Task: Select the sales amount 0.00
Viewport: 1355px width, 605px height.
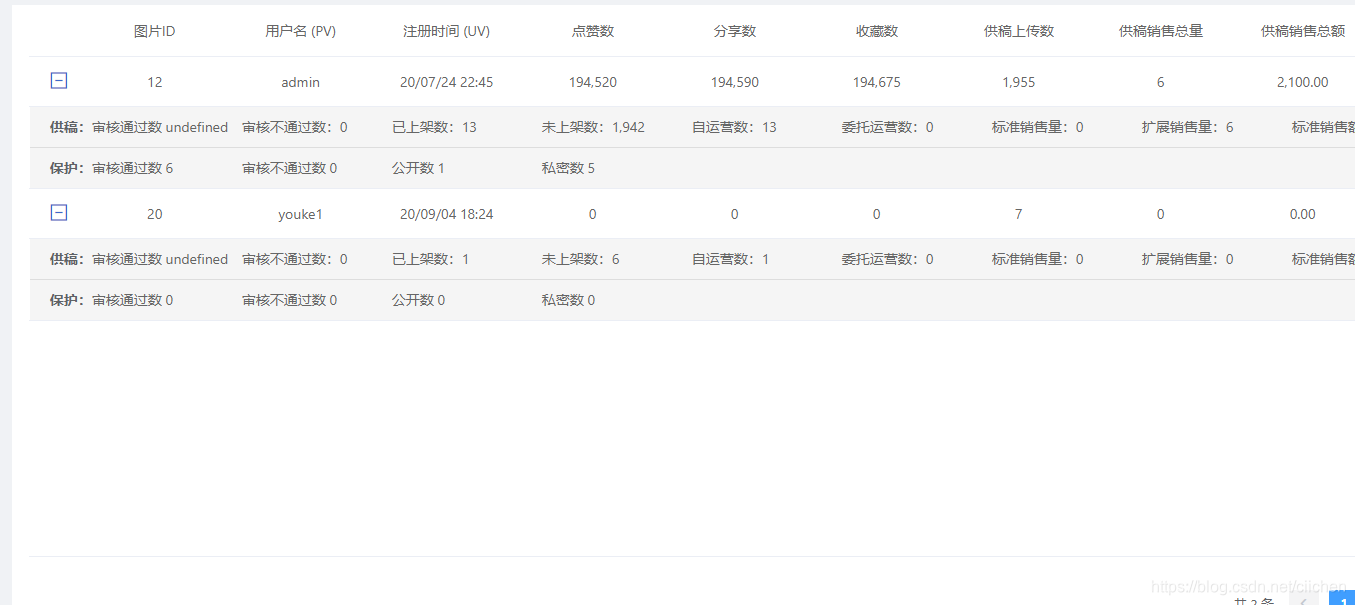Action: click(1303, 214)
